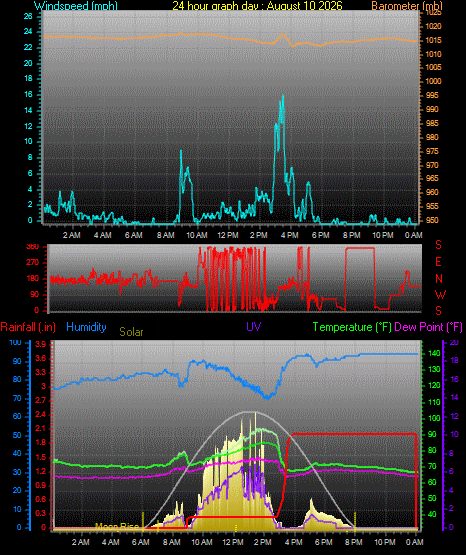466x555 pixels.
Task: Click the 110 value on temperature axis
Action: (x=434, y=402)
